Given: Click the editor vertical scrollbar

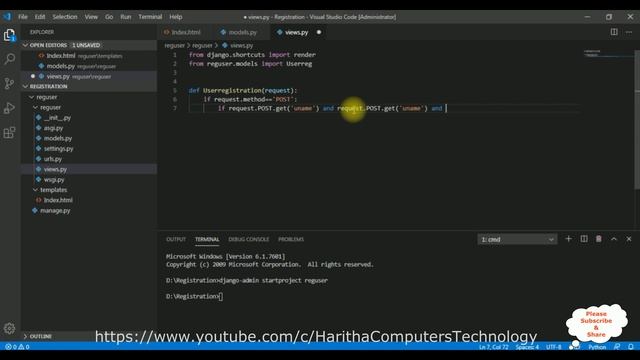Looking at the screenshot, I should click(637, 119).
